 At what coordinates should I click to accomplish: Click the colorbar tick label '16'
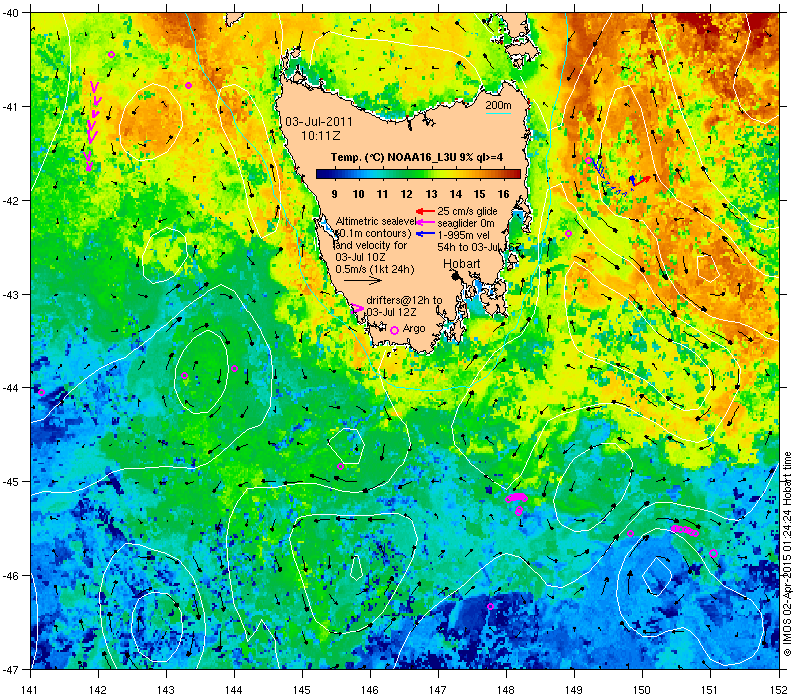click(x=504, y=194)
